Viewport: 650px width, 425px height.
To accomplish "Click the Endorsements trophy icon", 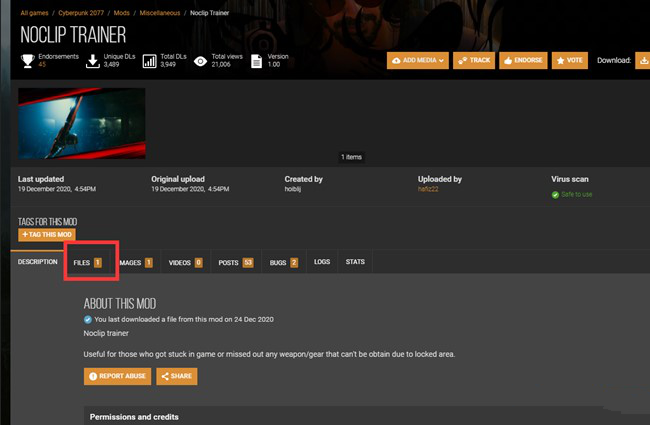I will click(26, 60).
